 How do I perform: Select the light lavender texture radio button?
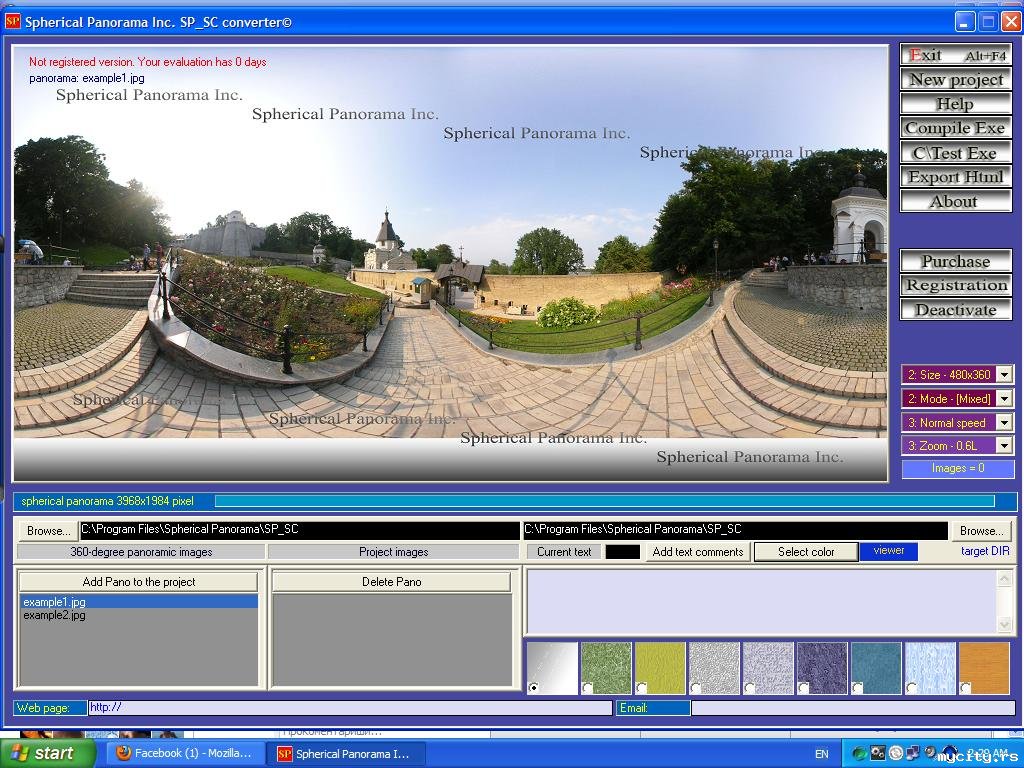pos(750,687)
